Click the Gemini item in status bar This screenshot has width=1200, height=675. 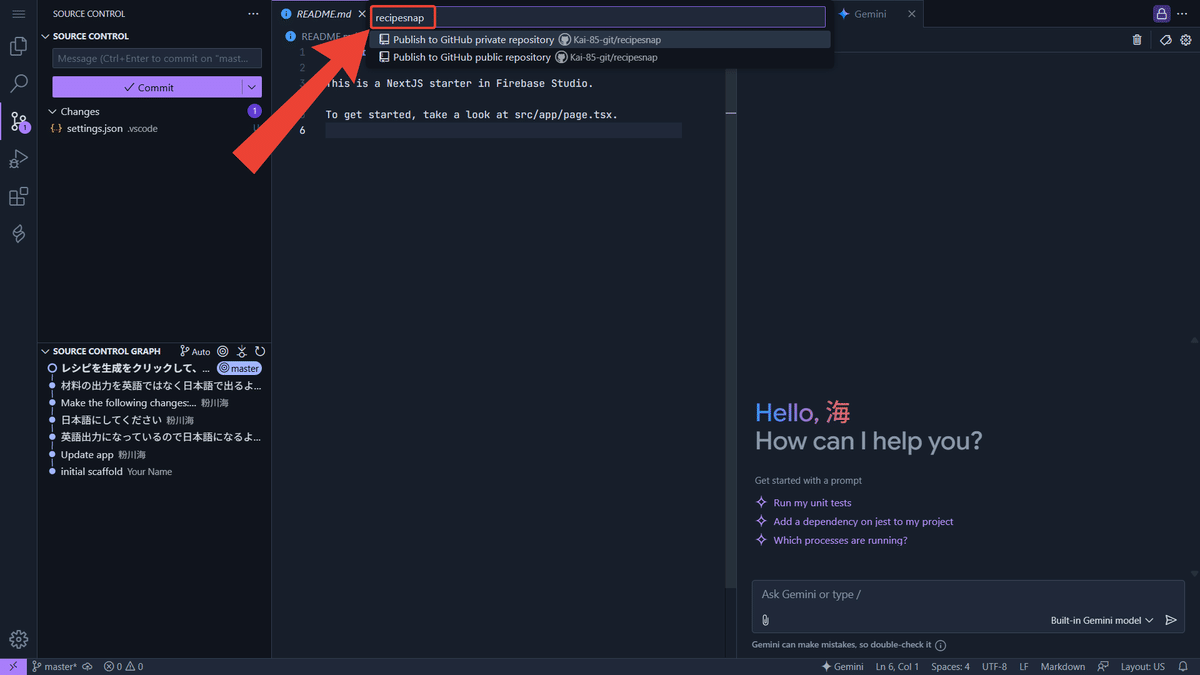(842, 666)
